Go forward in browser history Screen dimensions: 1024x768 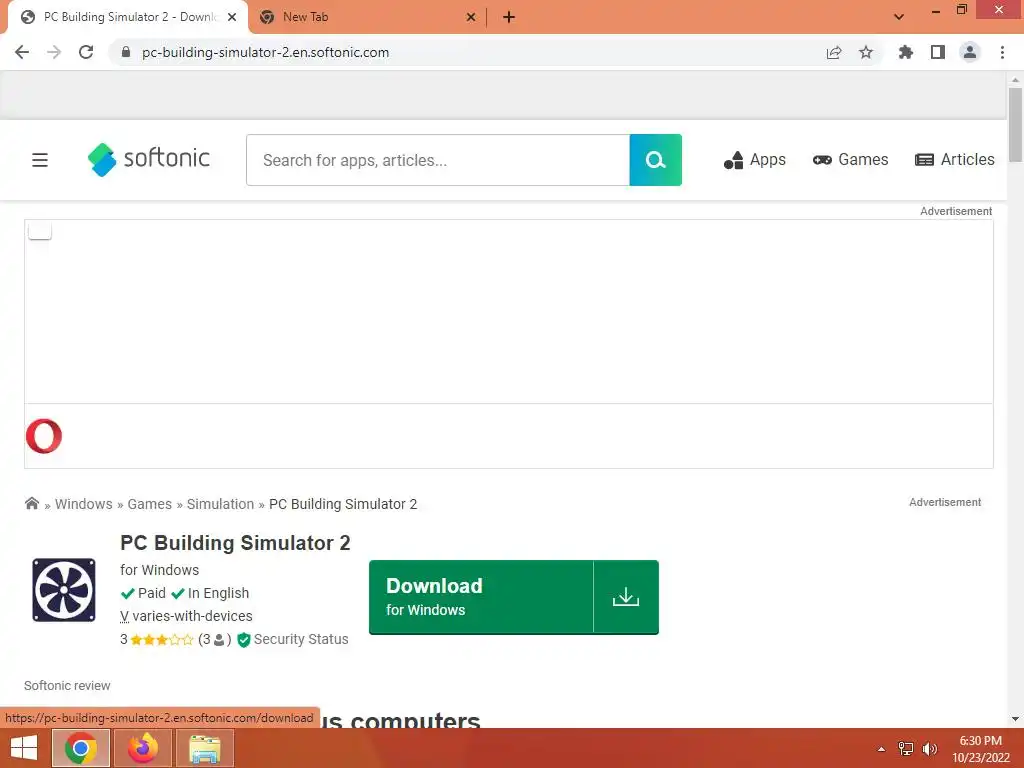pyautogui.click(x=54, y=52)
